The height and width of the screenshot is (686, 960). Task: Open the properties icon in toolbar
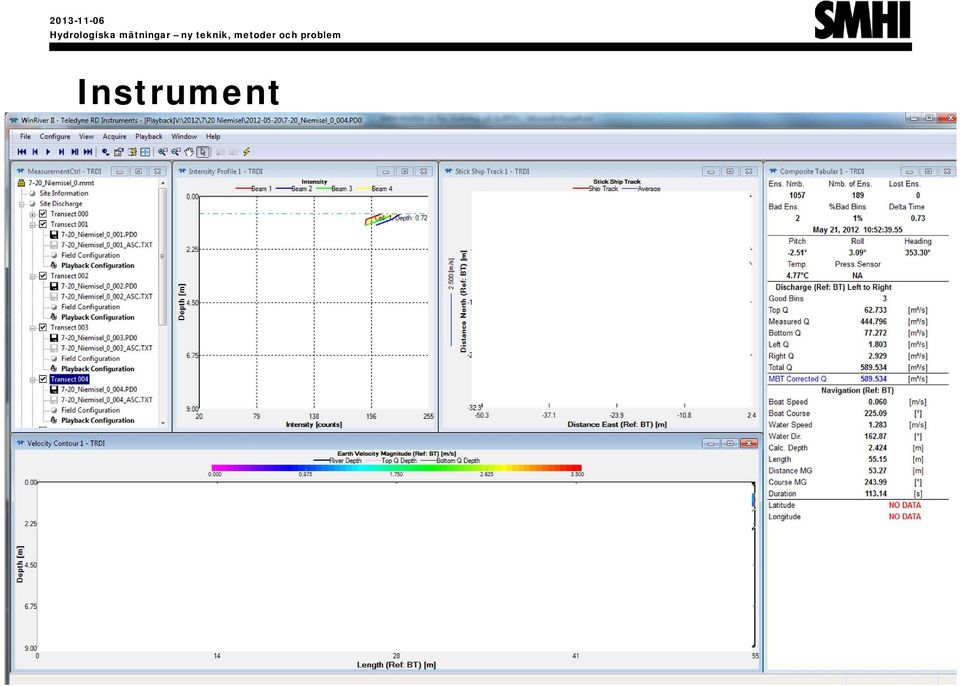[119, 152]
